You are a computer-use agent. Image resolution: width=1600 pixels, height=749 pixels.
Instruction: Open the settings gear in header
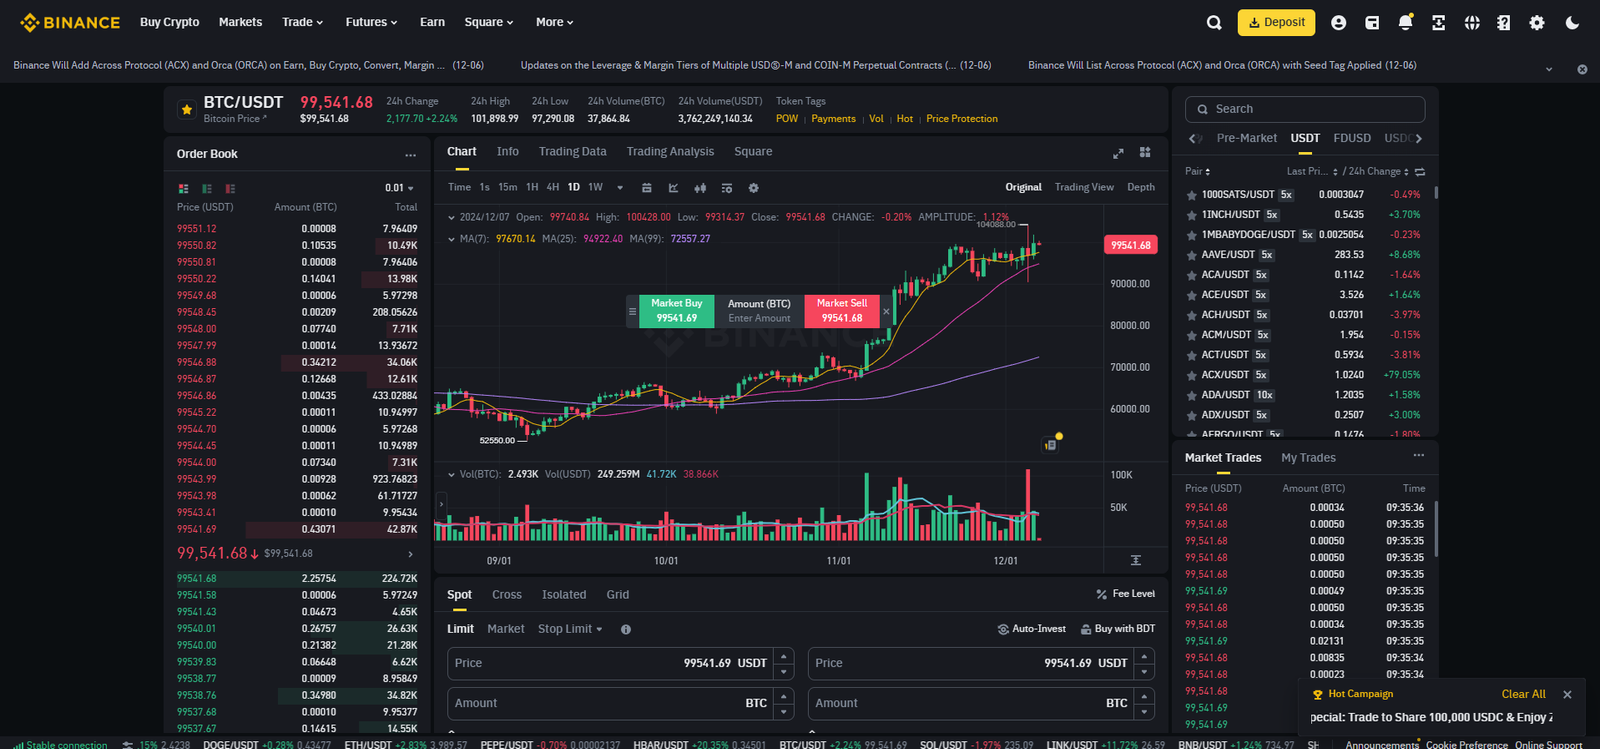(1537, 22)
